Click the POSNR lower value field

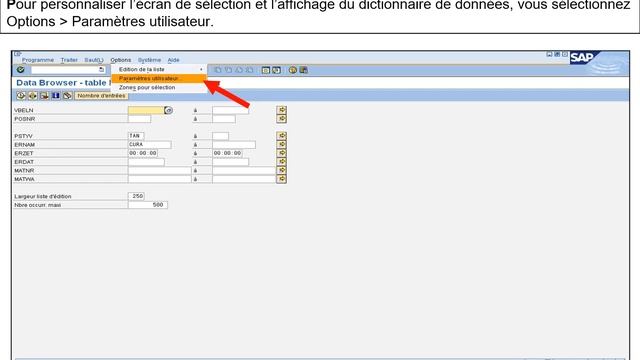[139, 119]
